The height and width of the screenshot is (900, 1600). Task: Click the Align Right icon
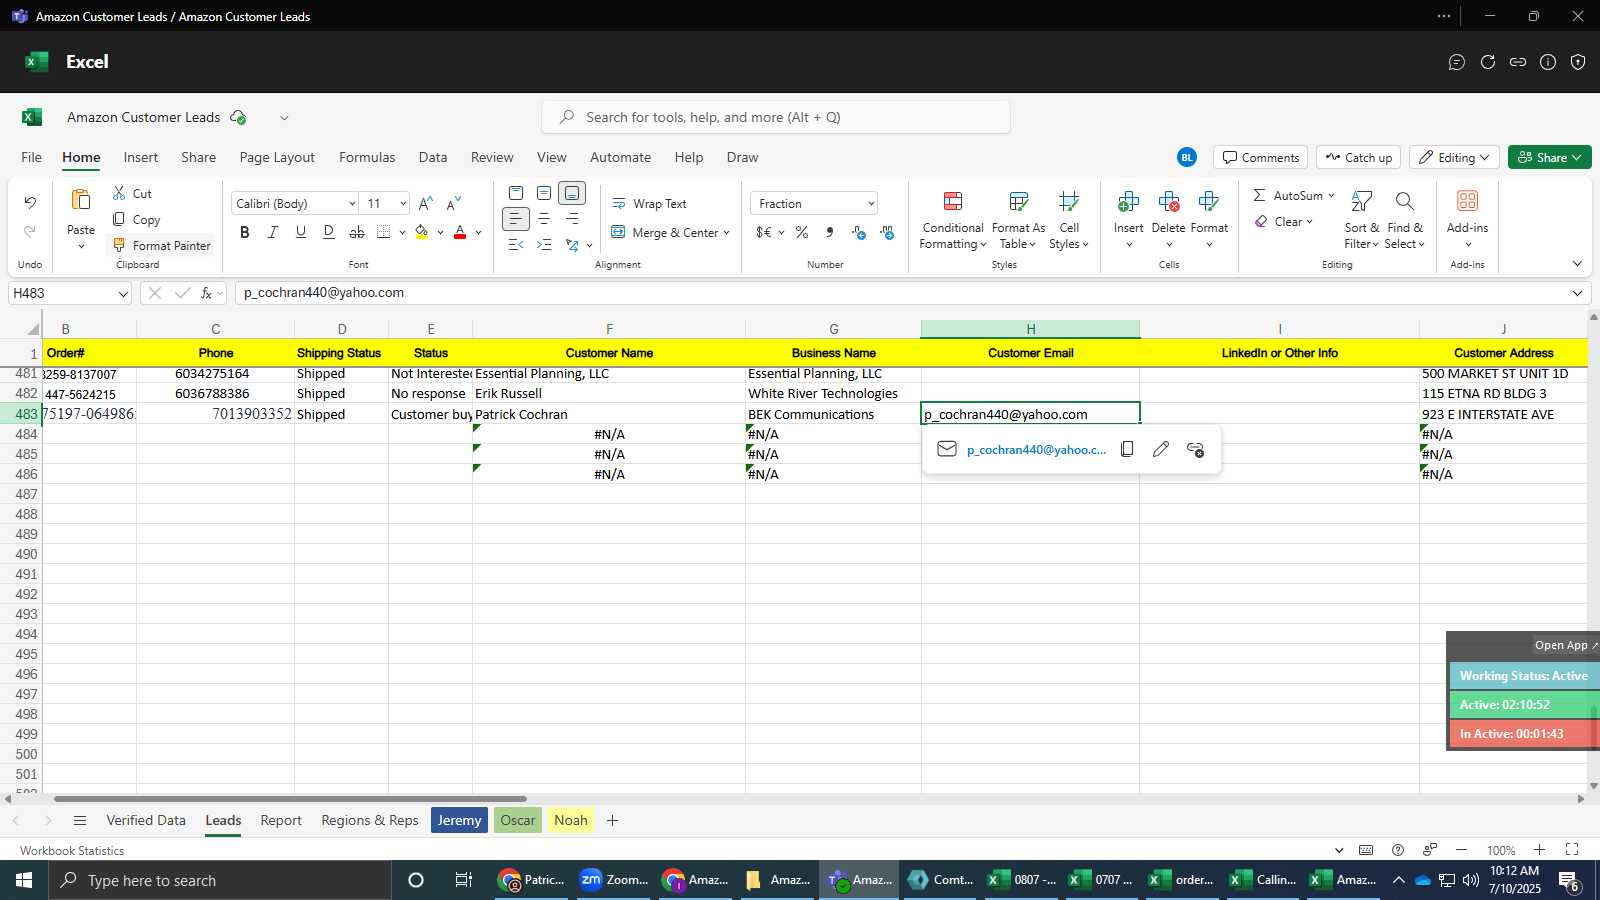572,218
